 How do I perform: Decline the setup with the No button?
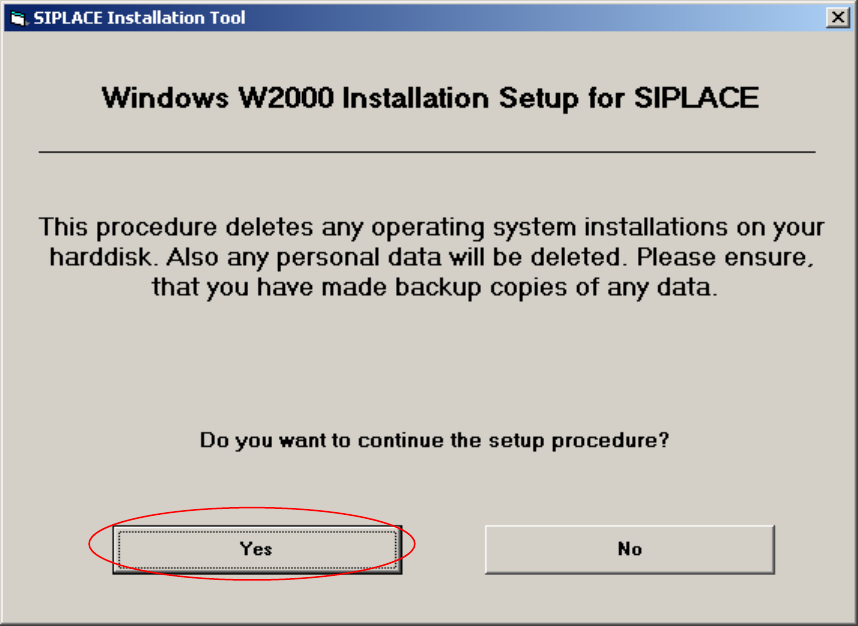(x=629, y=549)
